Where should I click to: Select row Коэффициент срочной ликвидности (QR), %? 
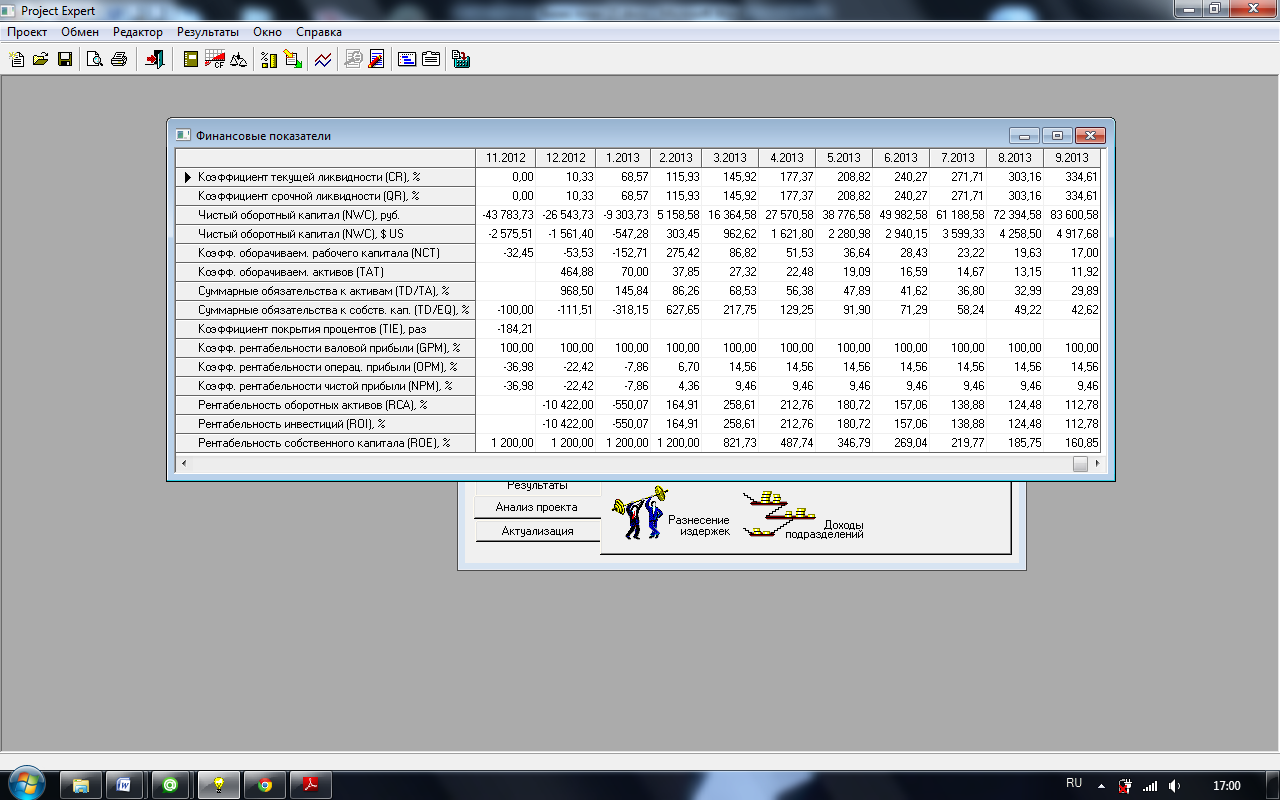pos(326,196)
